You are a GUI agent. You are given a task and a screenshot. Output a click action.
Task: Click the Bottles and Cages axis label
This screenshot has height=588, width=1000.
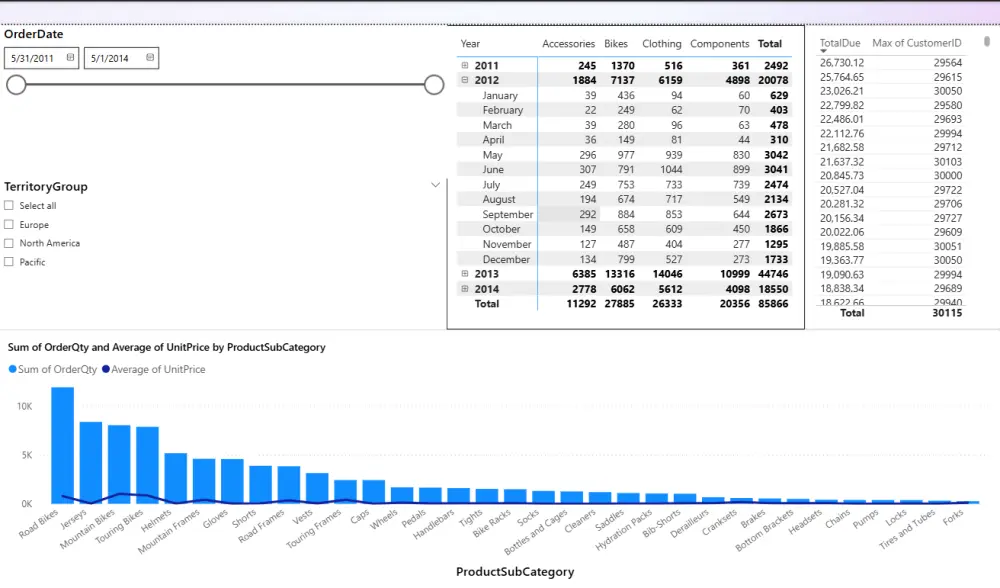point(535,532)
